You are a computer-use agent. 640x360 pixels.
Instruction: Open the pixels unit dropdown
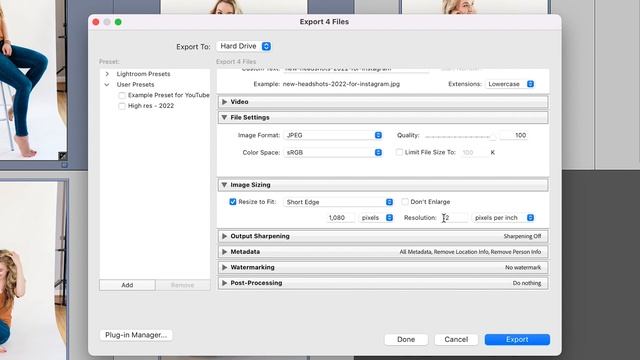tap(376, 218)
